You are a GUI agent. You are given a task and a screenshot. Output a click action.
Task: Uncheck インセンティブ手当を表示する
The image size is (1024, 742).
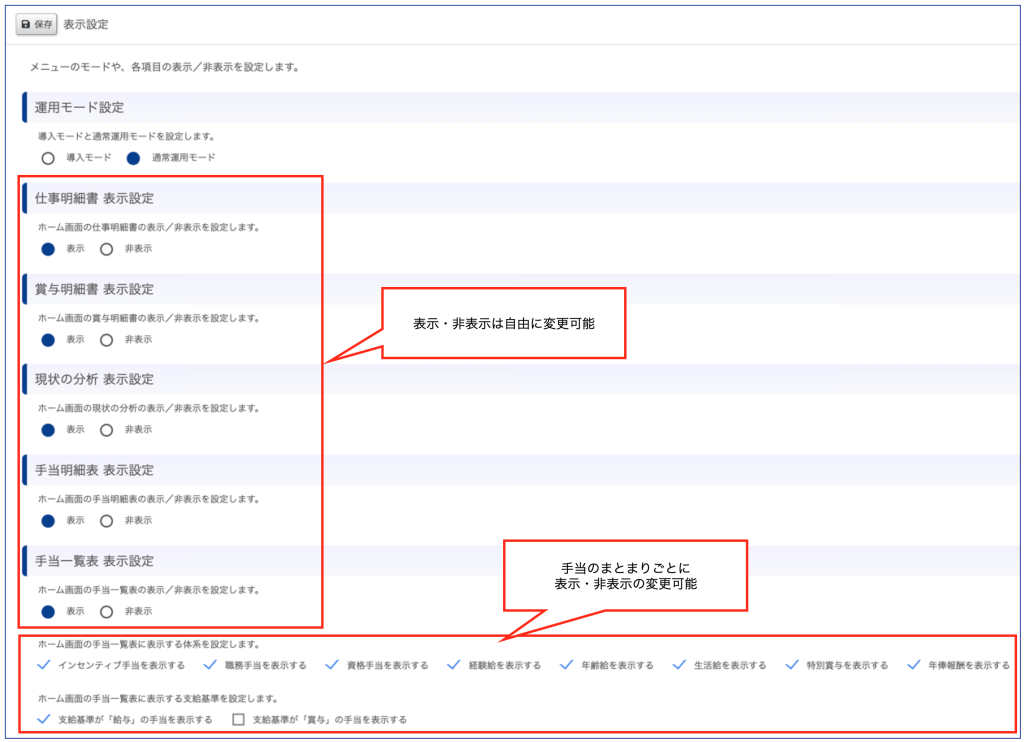43,664
